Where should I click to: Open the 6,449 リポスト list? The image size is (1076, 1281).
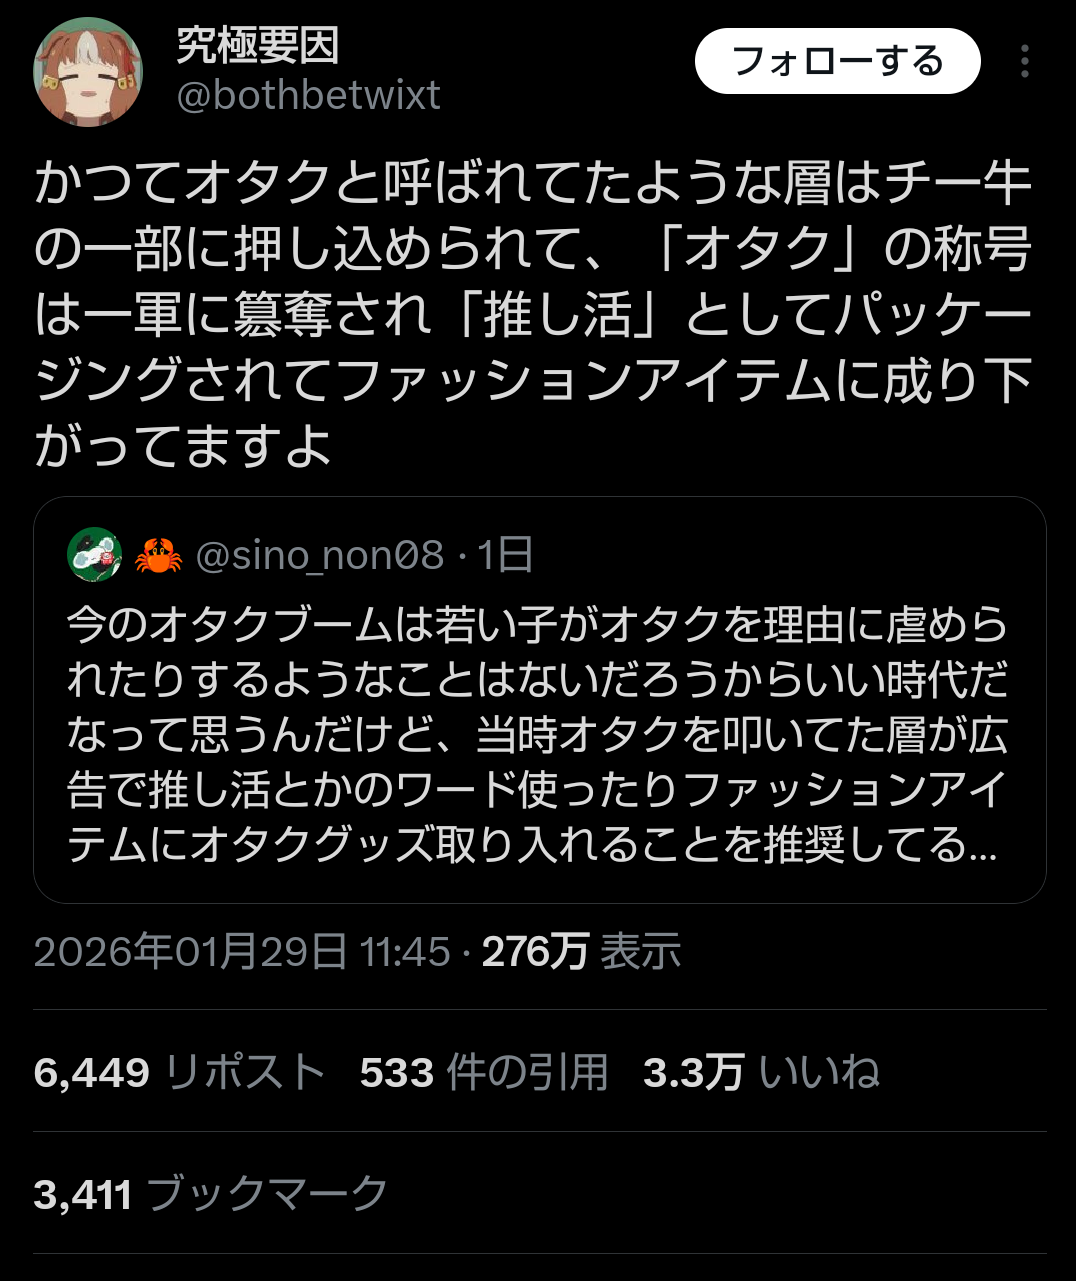click(x=180, y=1073)
